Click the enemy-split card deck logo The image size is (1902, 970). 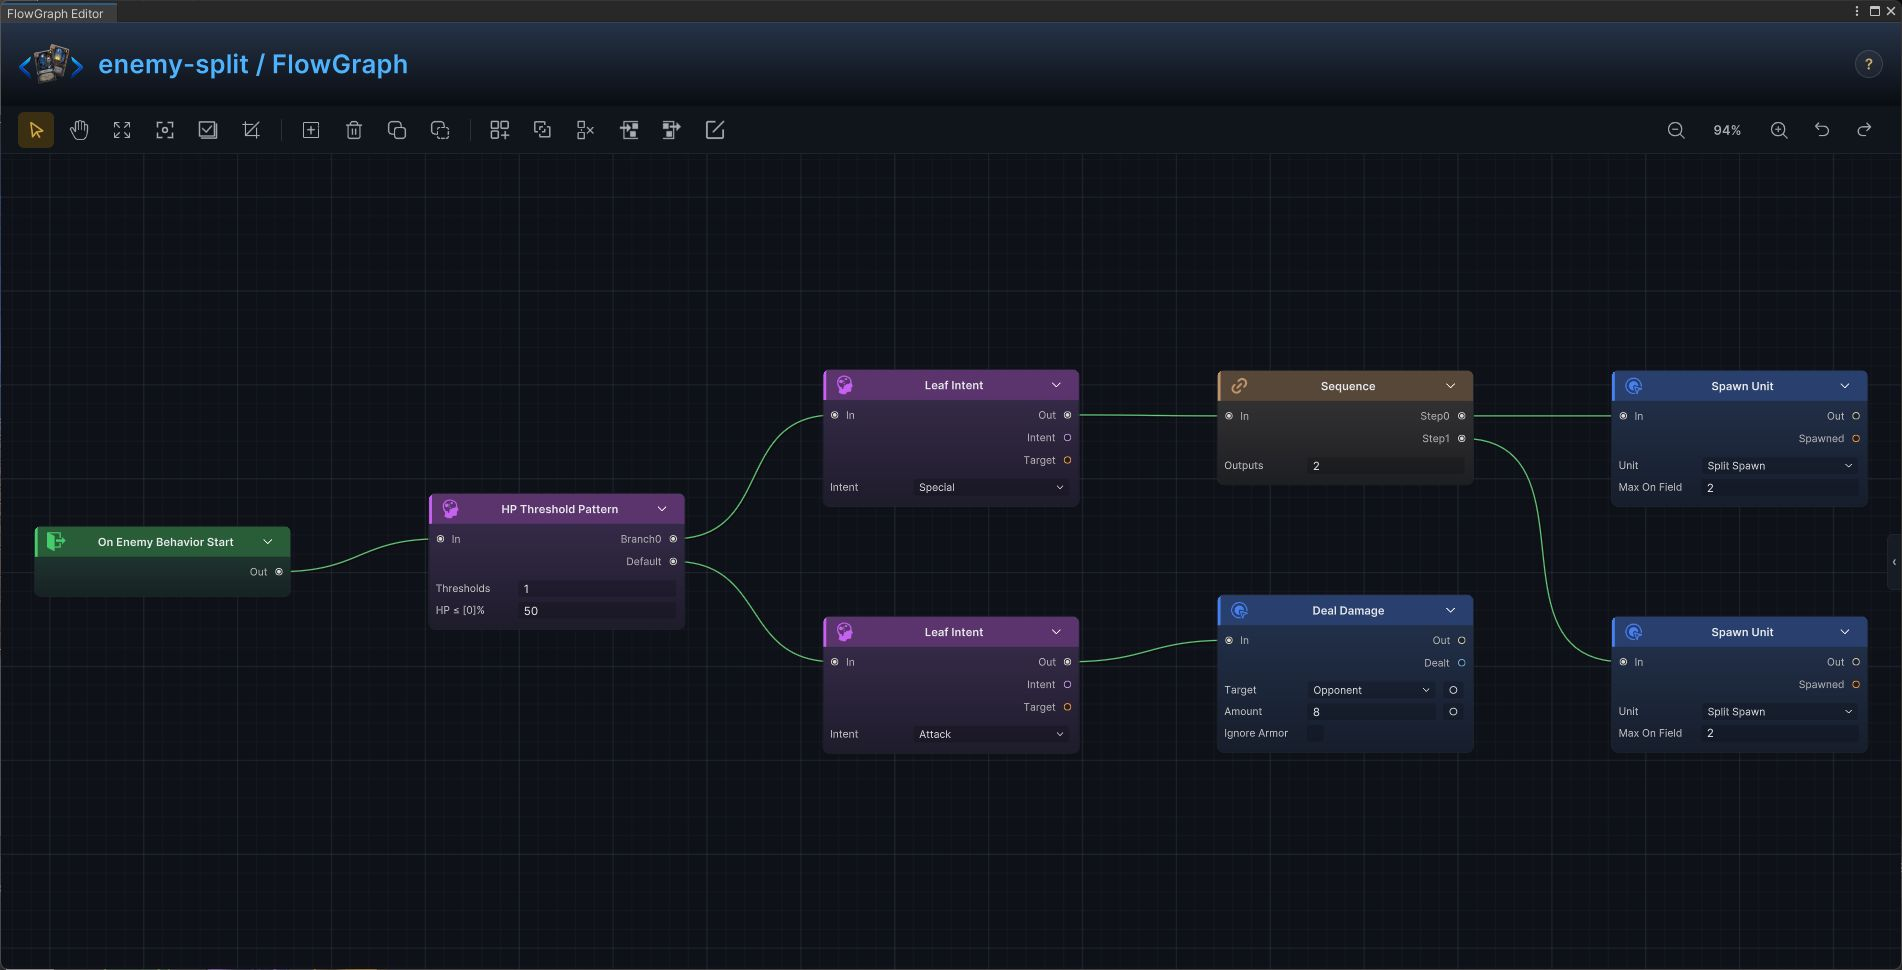52,64
